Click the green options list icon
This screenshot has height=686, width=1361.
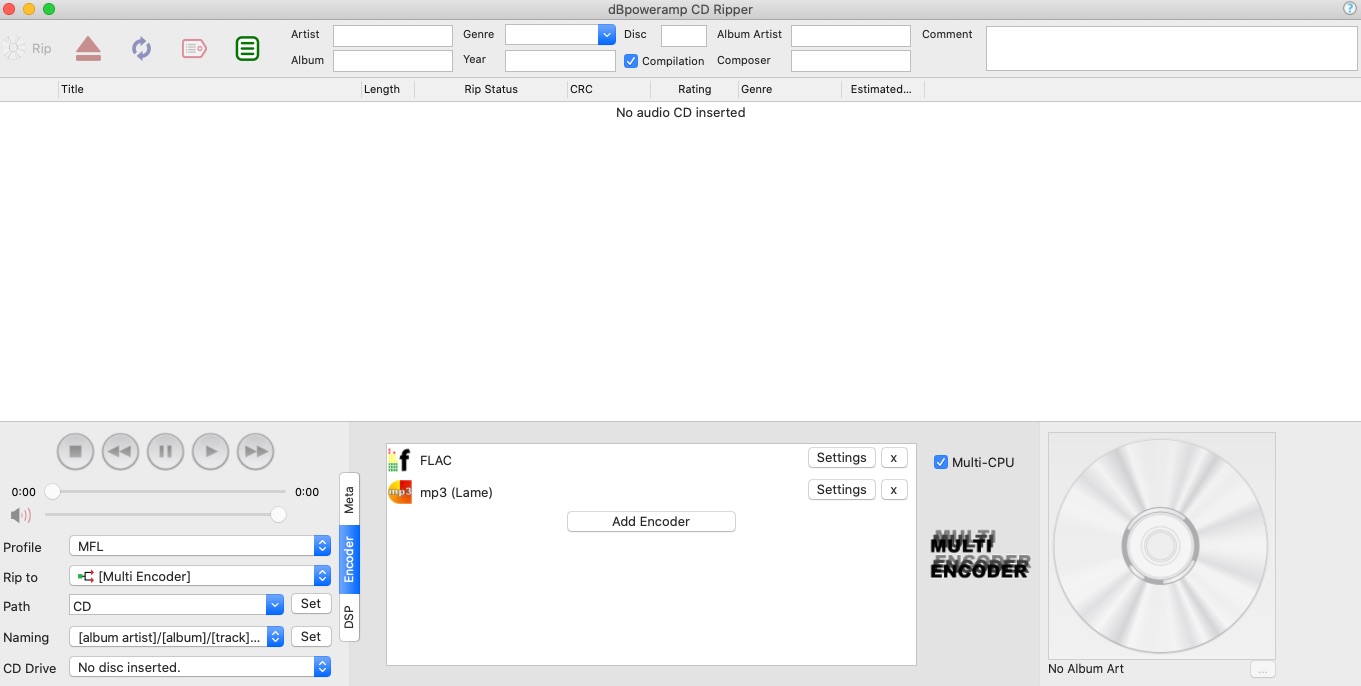tap(247, 48)
